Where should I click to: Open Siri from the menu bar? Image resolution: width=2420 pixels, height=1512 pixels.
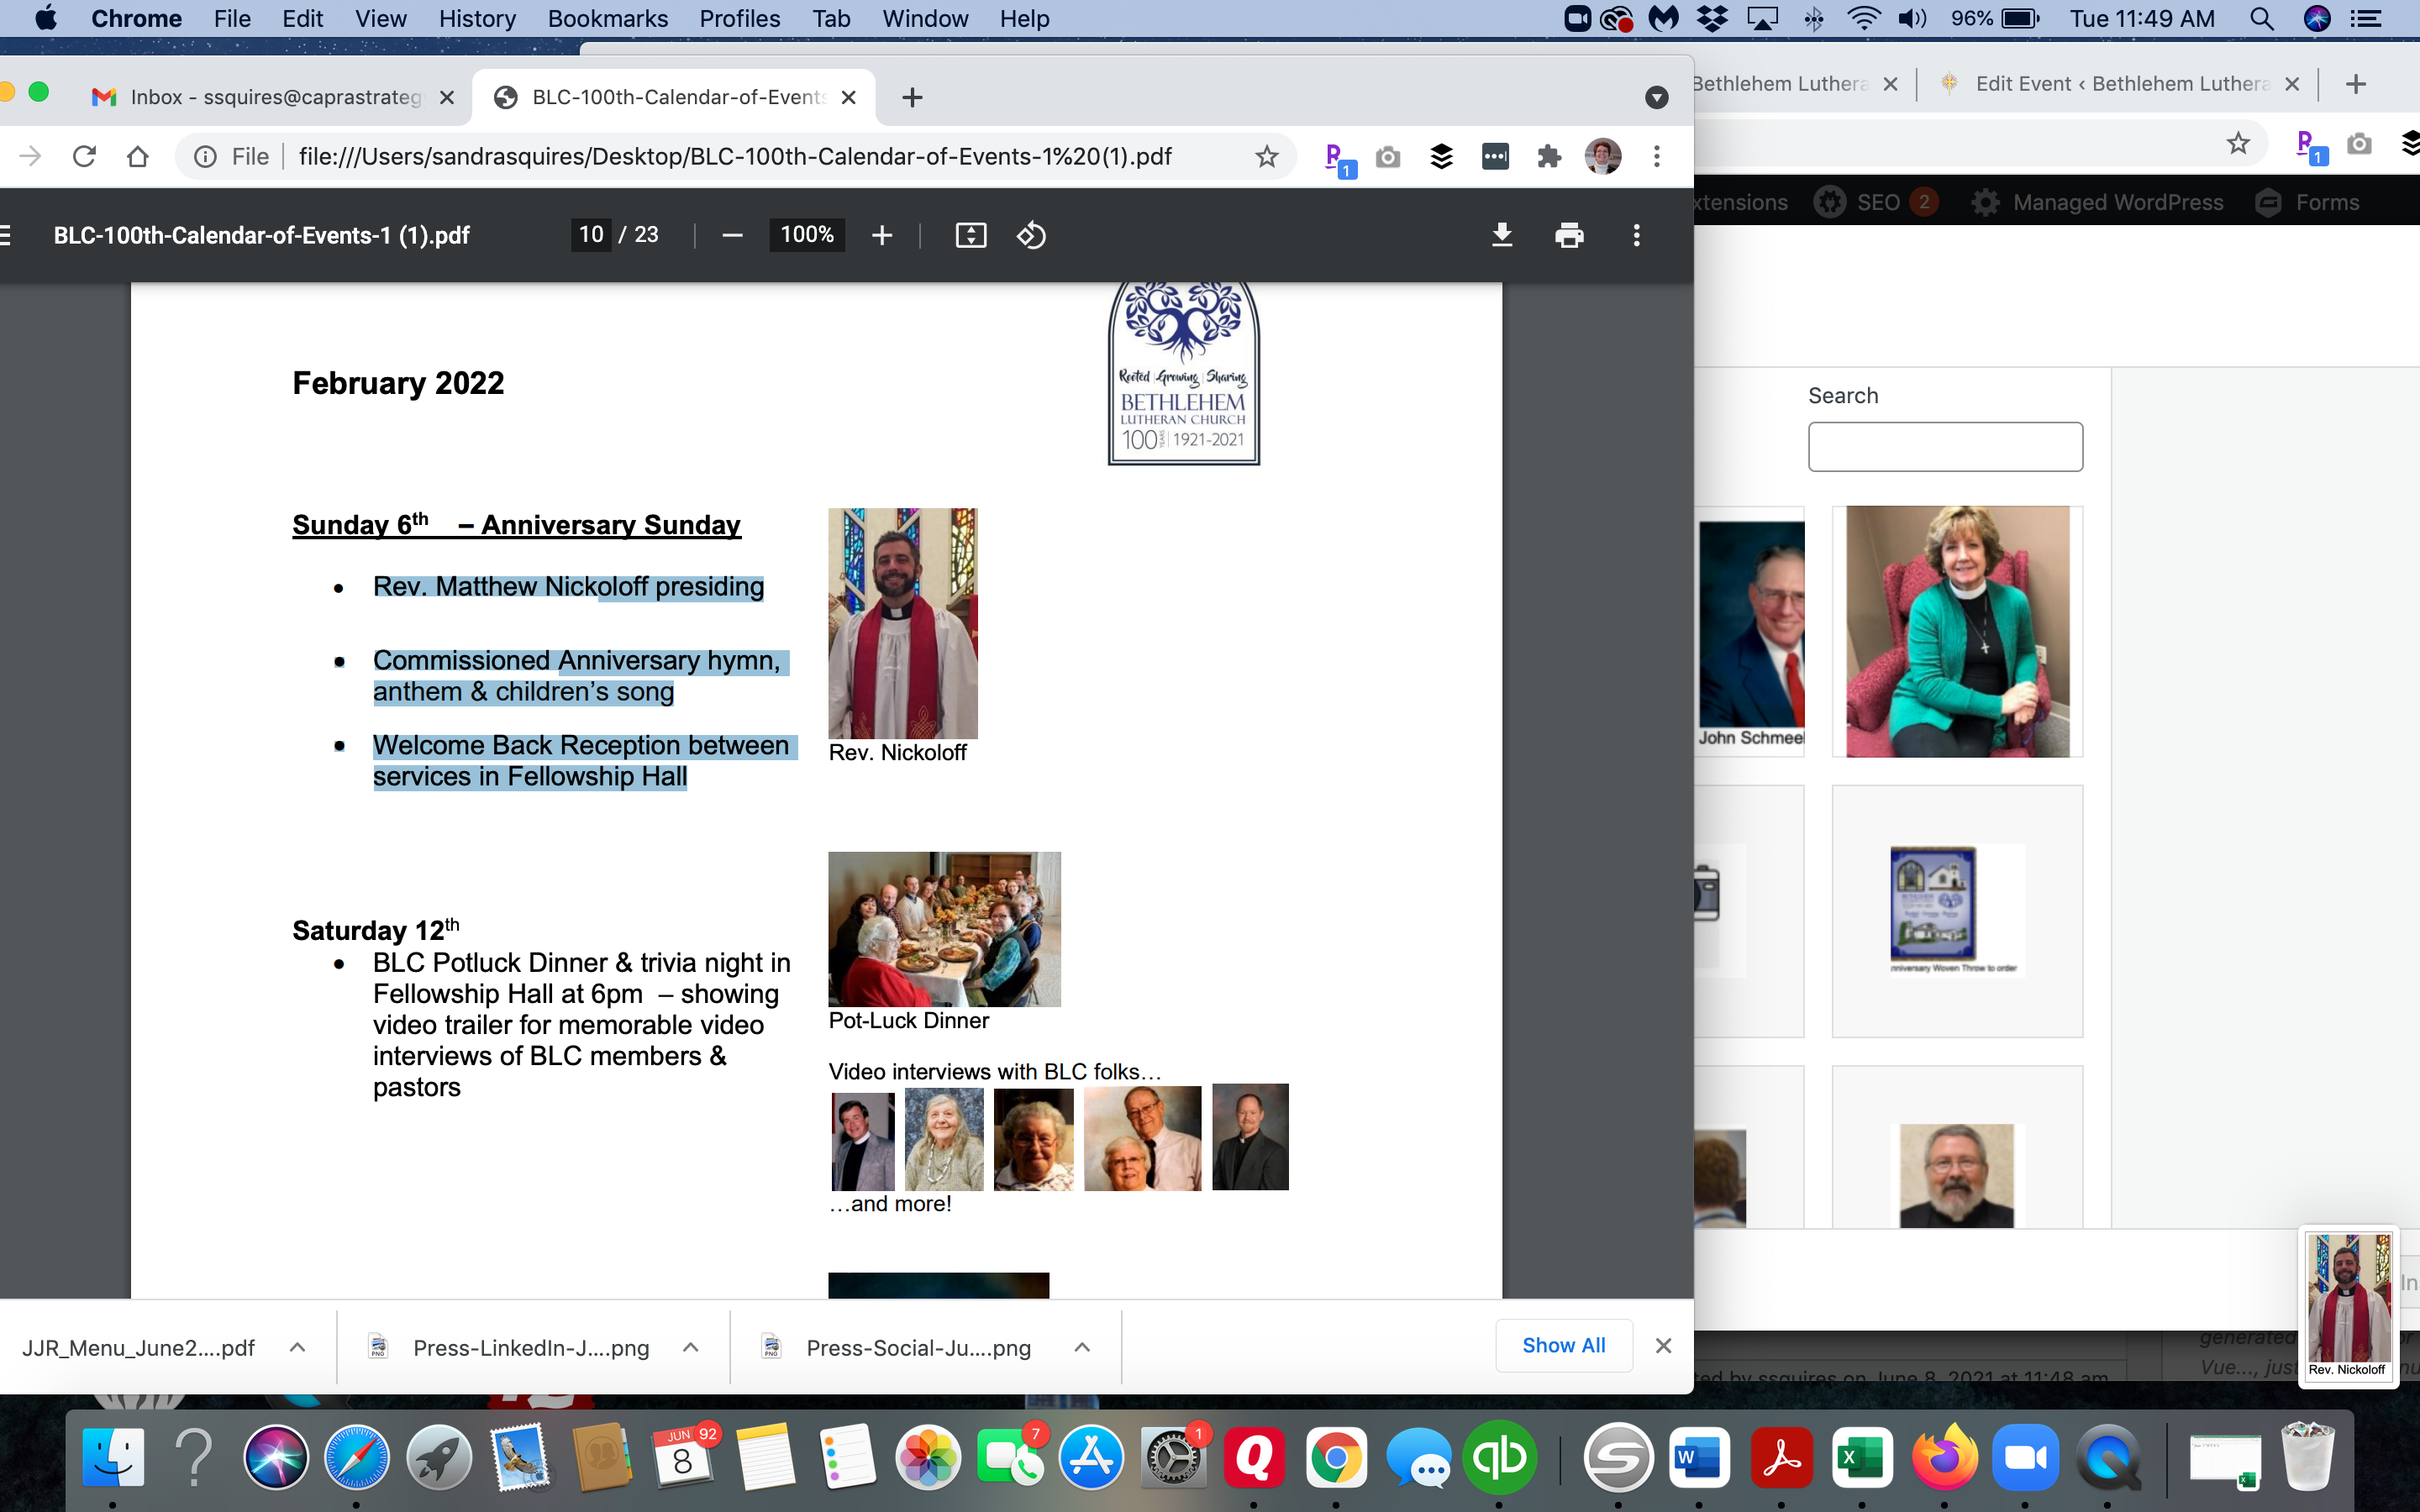click(x=2317, y=19)
